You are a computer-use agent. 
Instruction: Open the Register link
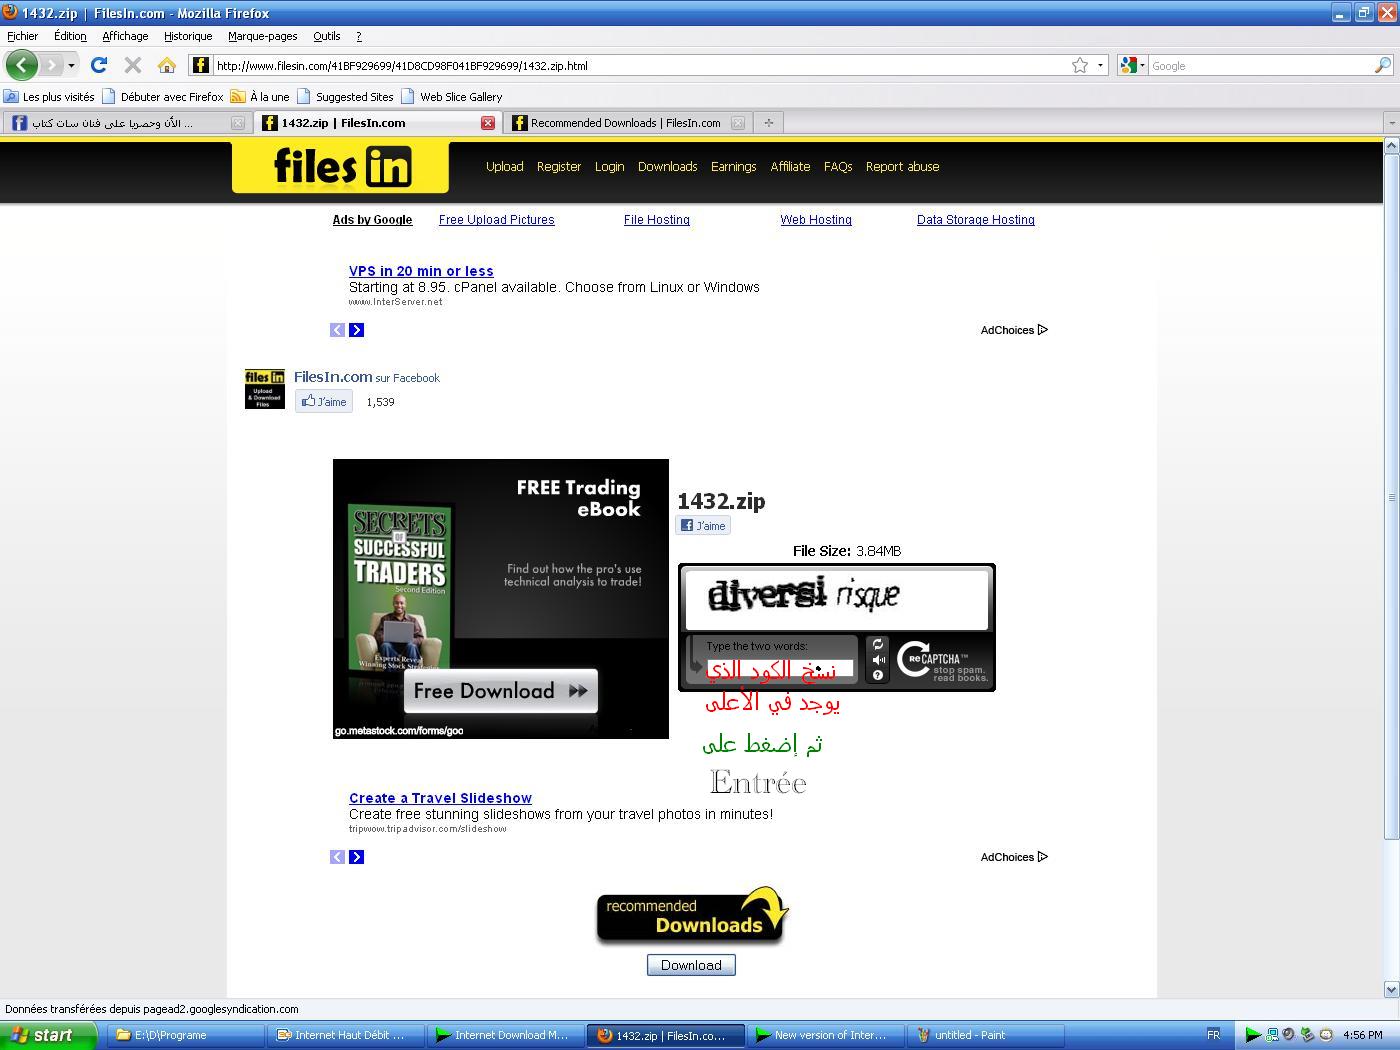[558, 167]
